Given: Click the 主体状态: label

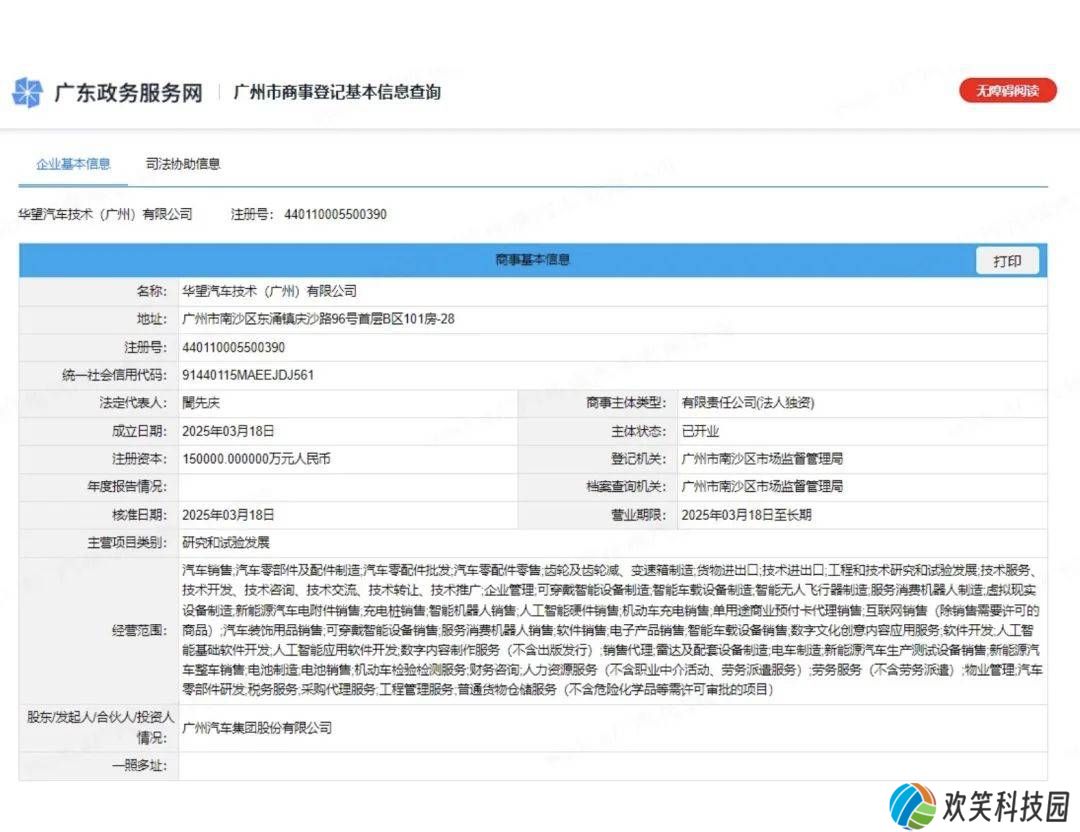Looking at the screenshot, I should tap(638, 431).
